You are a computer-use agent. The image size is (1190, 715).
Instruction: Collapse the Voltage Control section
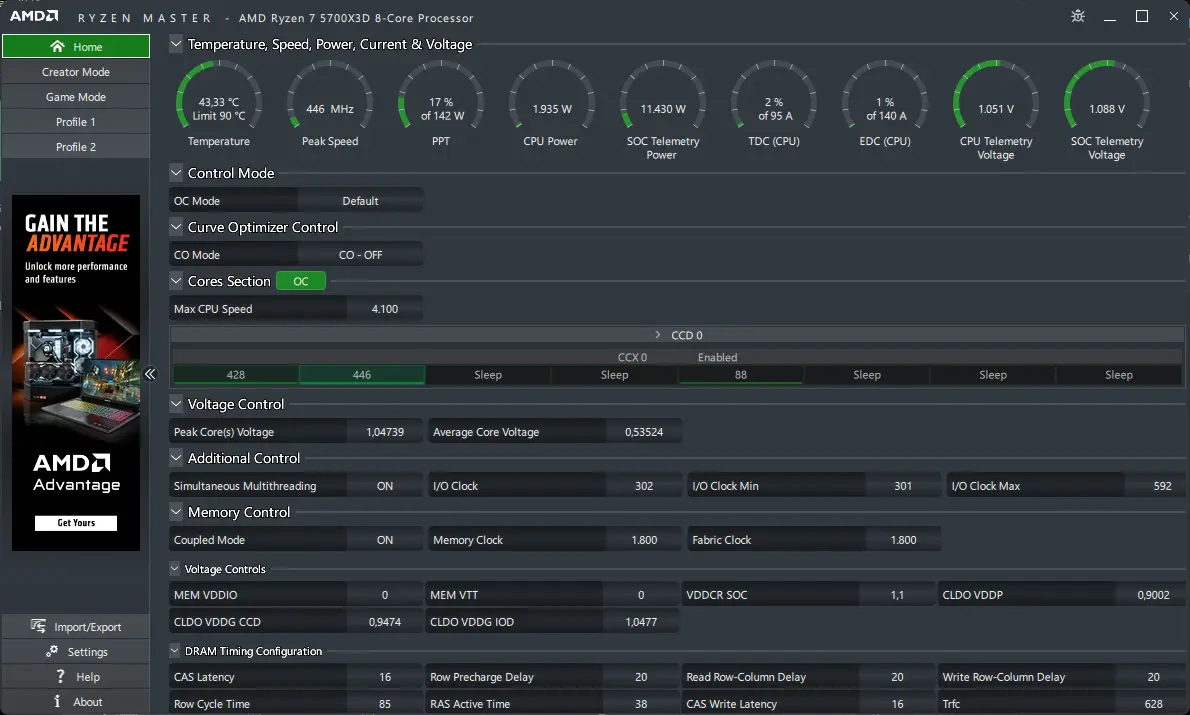[x=175, y=404]
